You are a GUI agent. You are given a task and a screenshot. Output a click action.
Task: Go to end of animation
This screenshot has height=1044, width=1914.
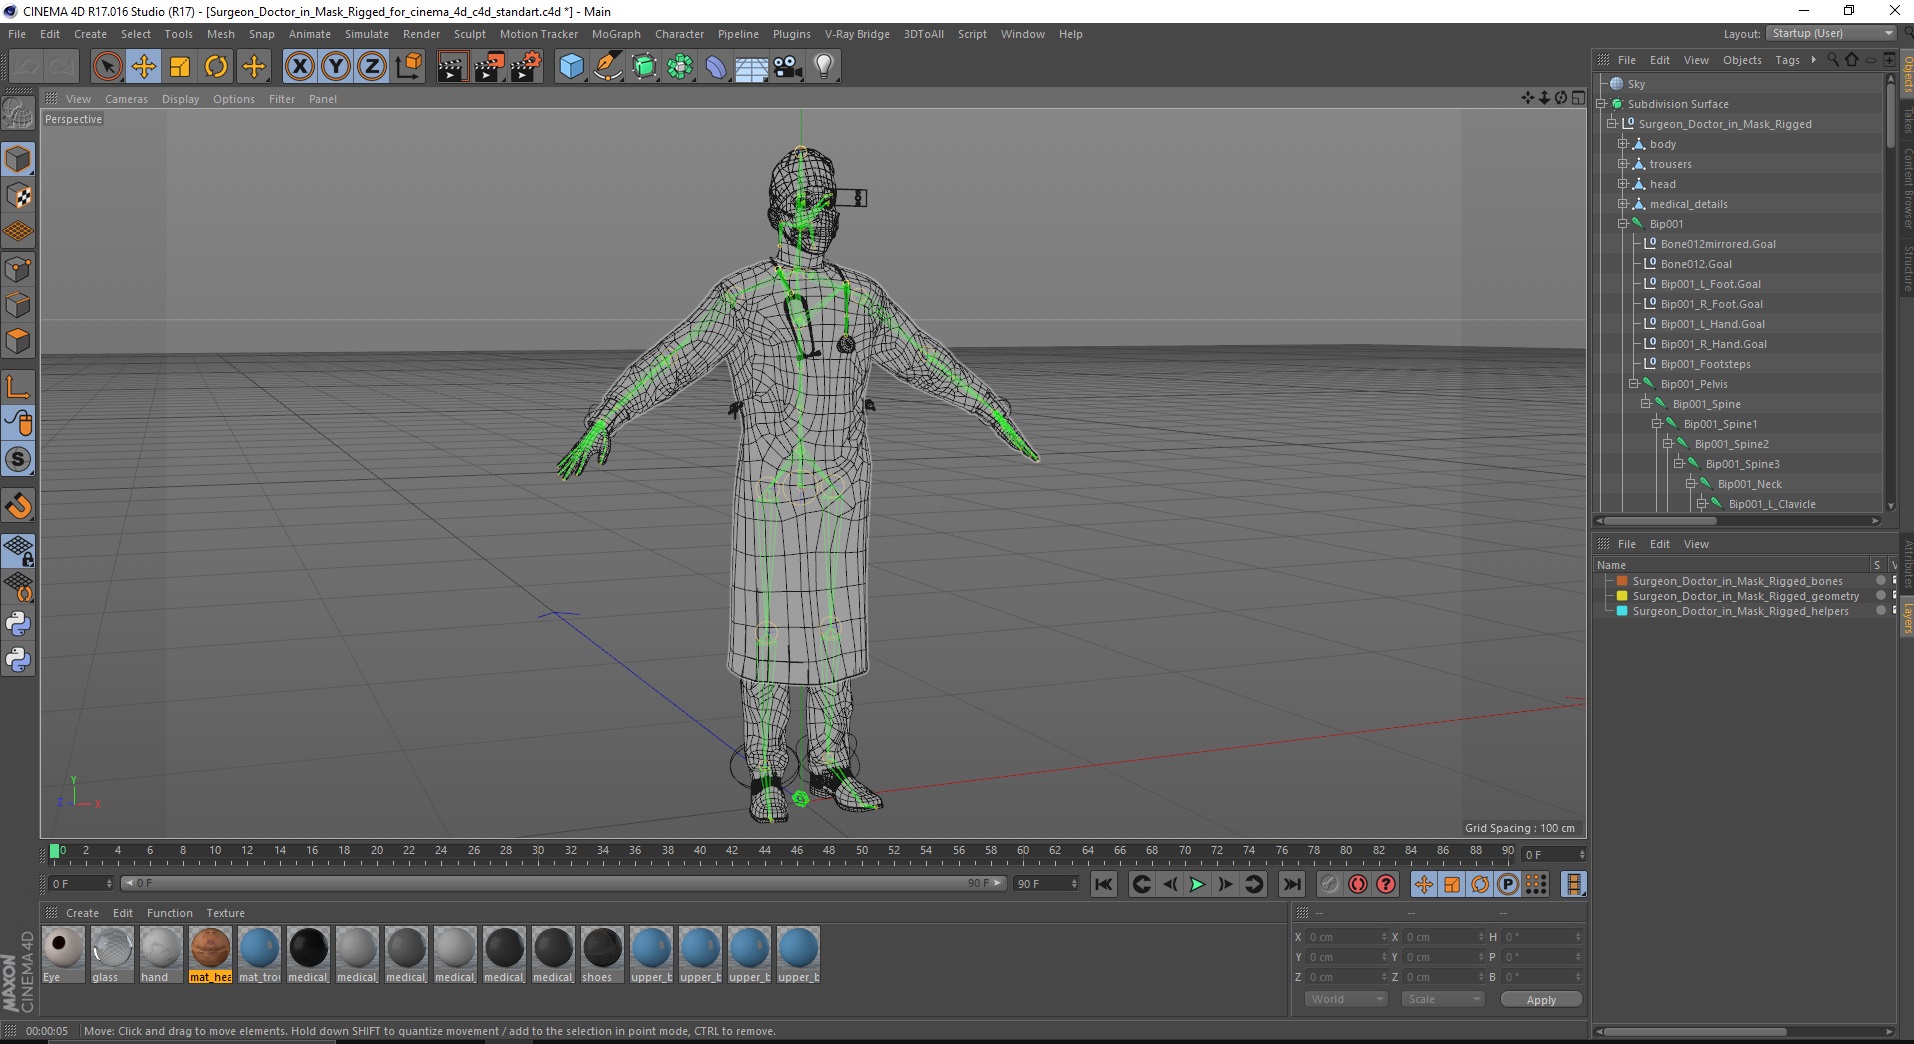(1292, 884)
